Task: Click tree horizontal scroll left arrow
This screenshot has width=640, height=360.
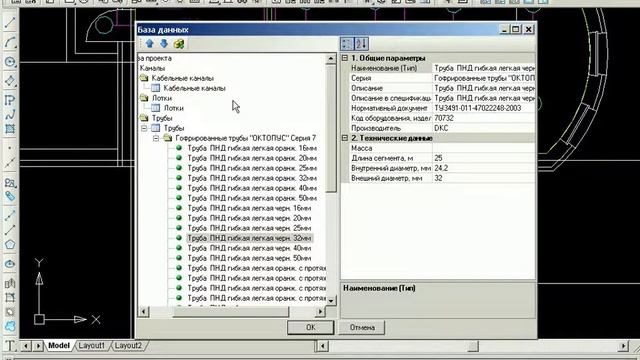Action: pyautogui.click(x=143, y=312)
